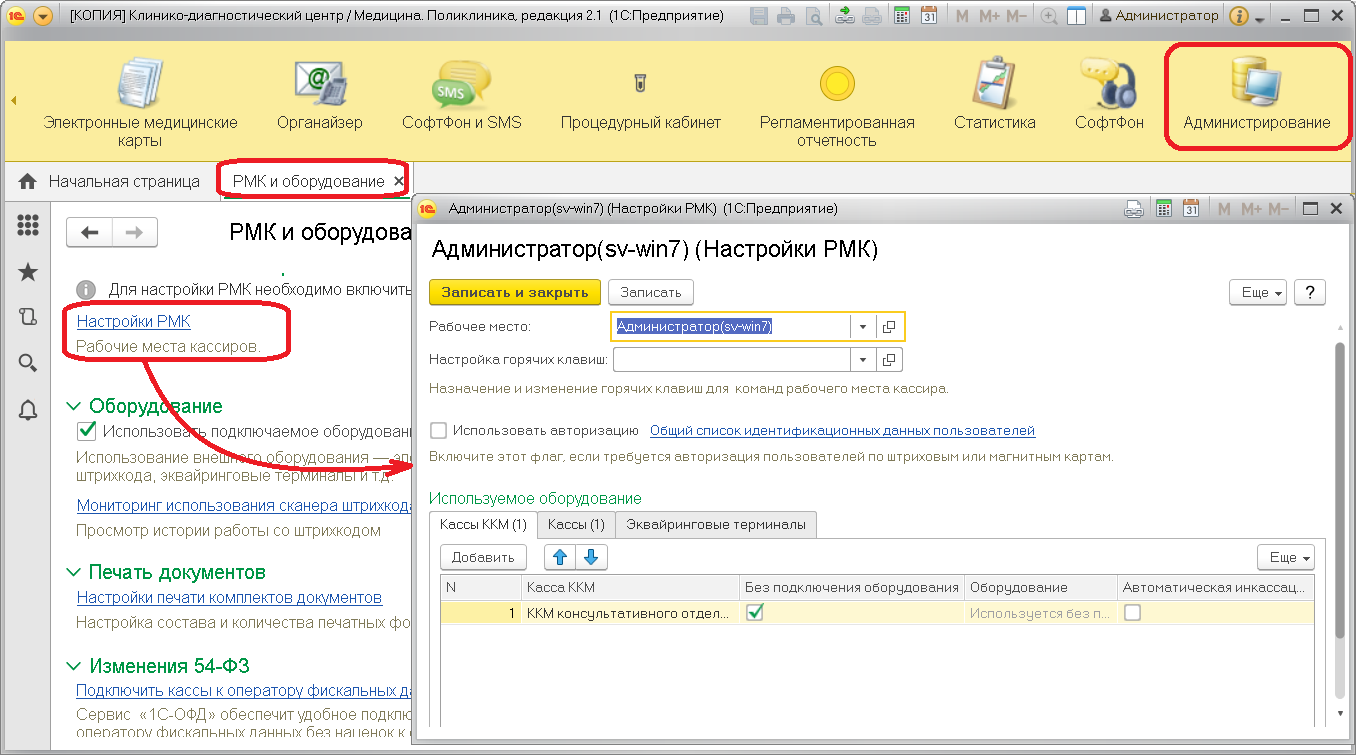Collapse the Оборудование section
The width and height of the screenshot is (1356, 755).
coord(73,406)
